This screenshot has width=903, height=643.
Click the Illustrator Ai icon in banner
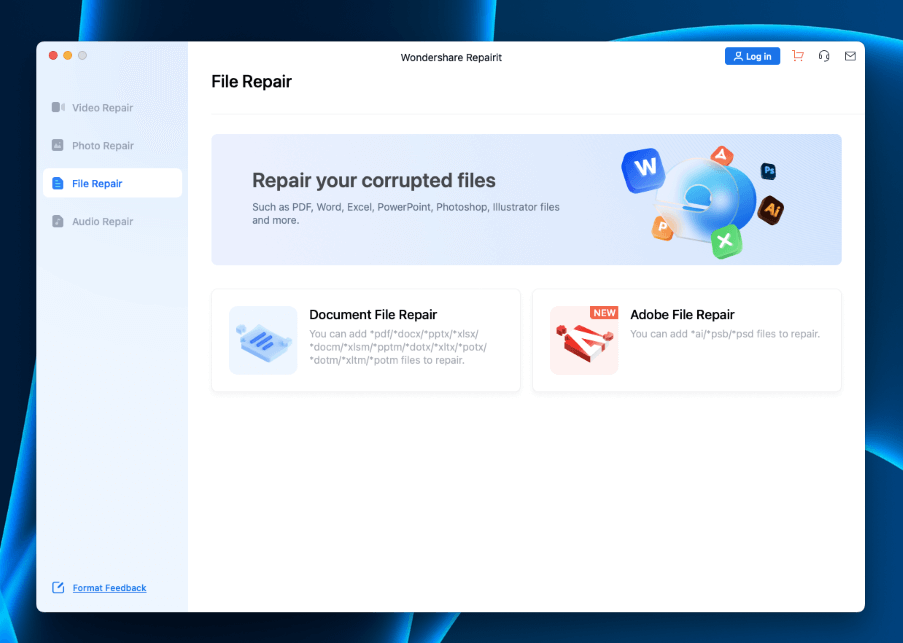(x=771, y=210)
